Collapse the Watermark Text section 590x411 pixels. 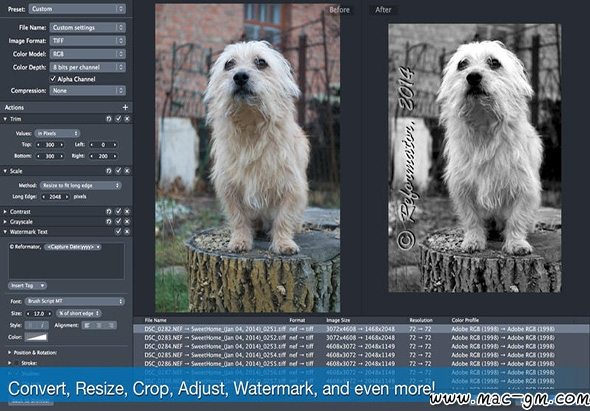(5, 232)
